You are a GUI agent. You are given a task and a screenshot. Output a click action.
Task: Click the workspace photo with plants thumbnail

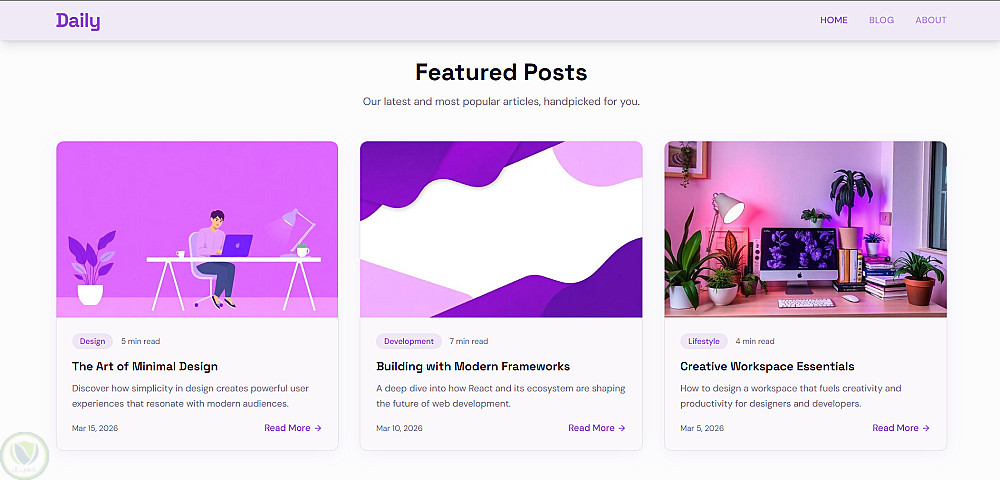(x=805, y=229)
